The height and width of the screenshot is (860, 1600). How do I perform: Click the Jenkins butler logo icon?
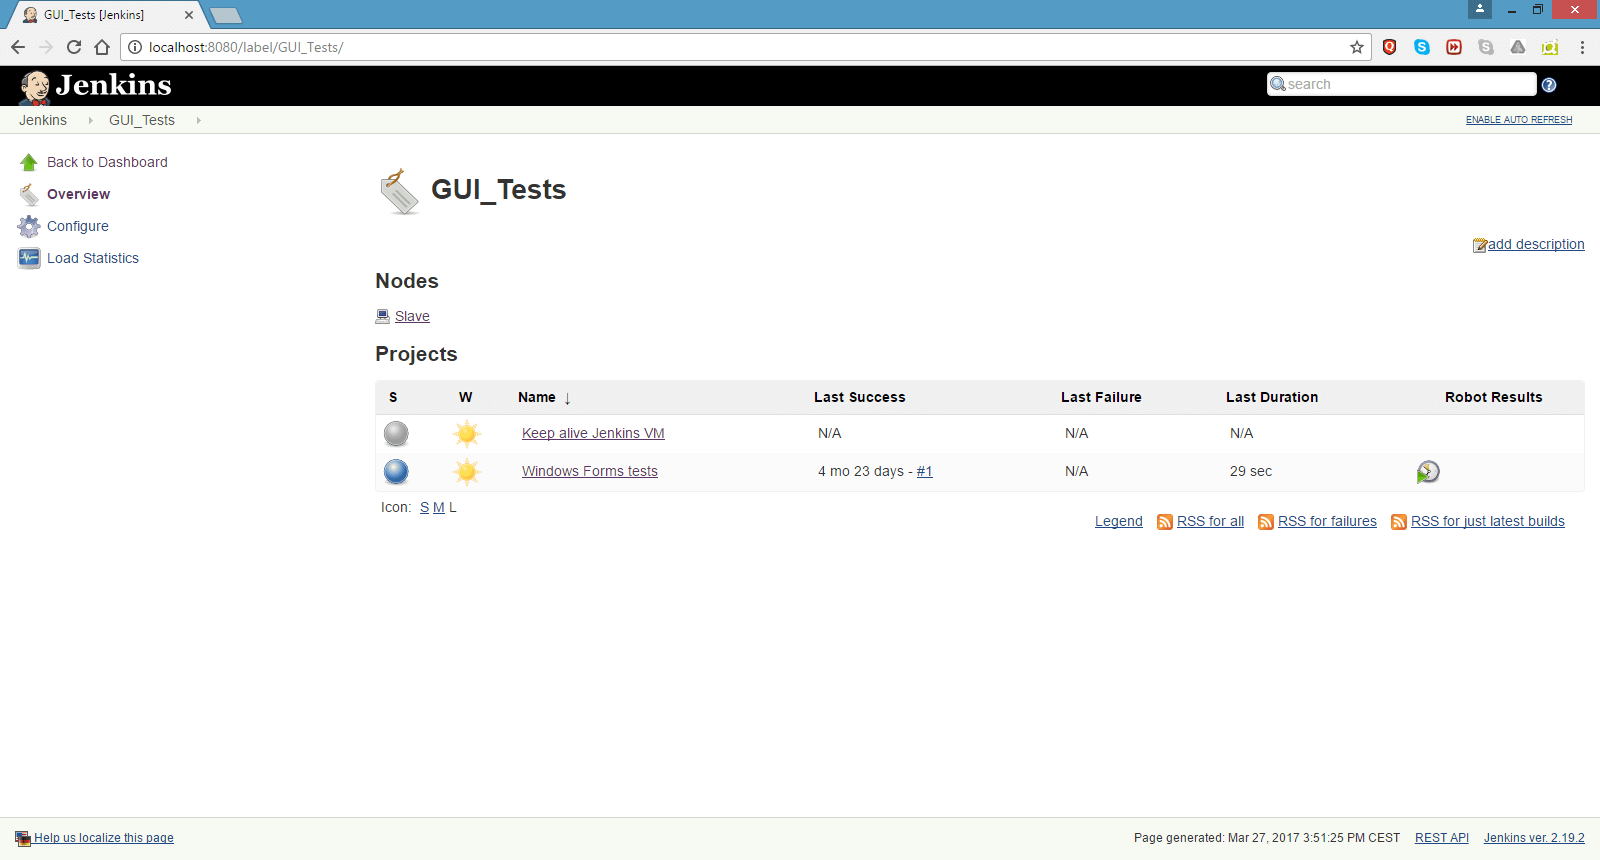(x=35, y=87)
